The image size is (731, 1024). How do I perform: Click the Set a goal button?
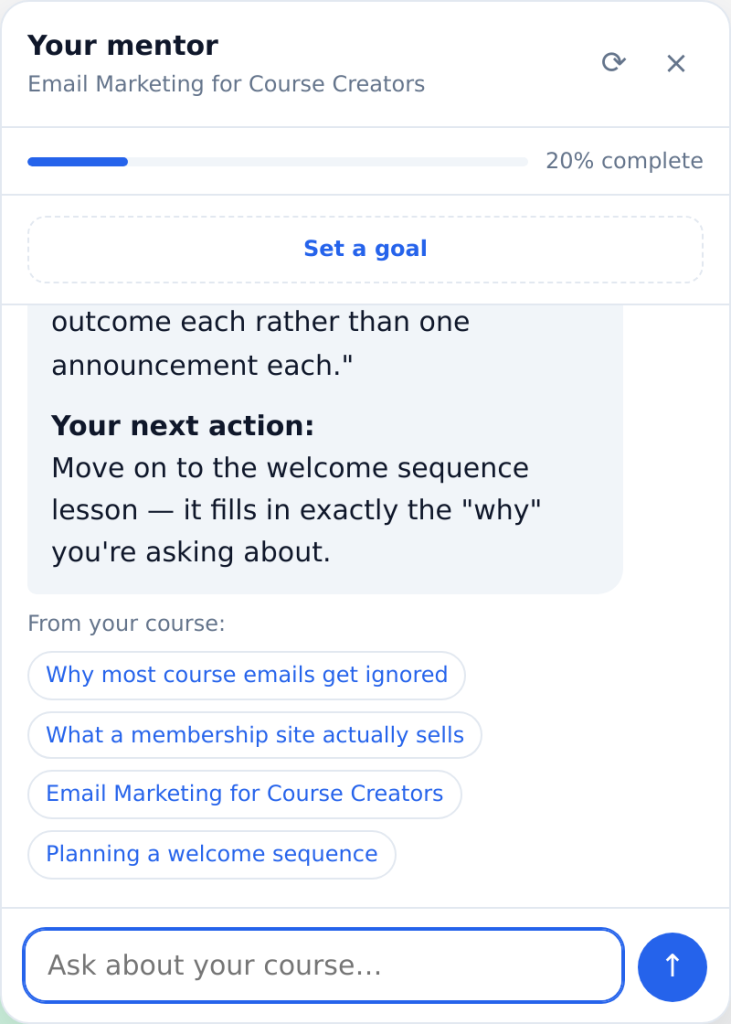tap(365, 249)
